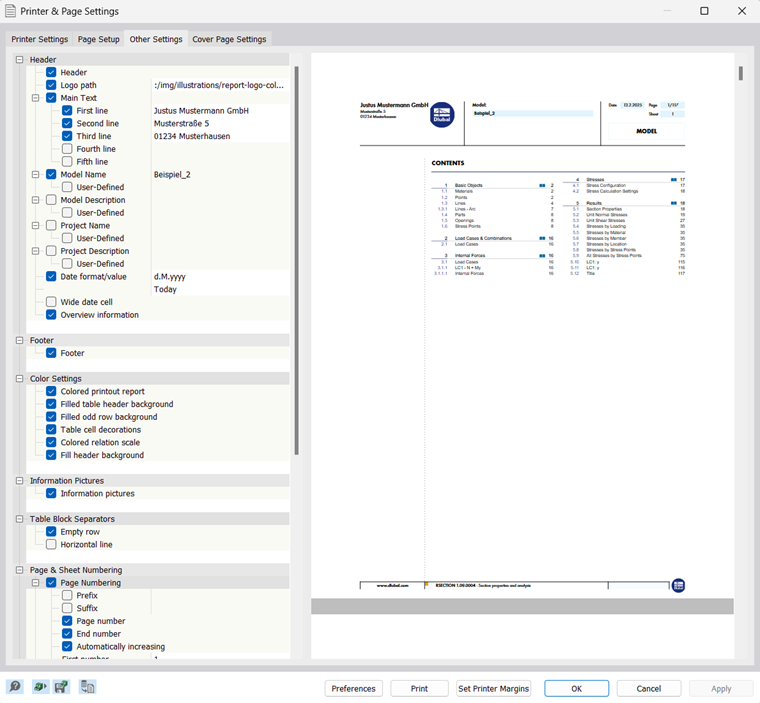Collapse the Main Text tree node
This screenshot has width=760, height=703.
coord(35,98)
